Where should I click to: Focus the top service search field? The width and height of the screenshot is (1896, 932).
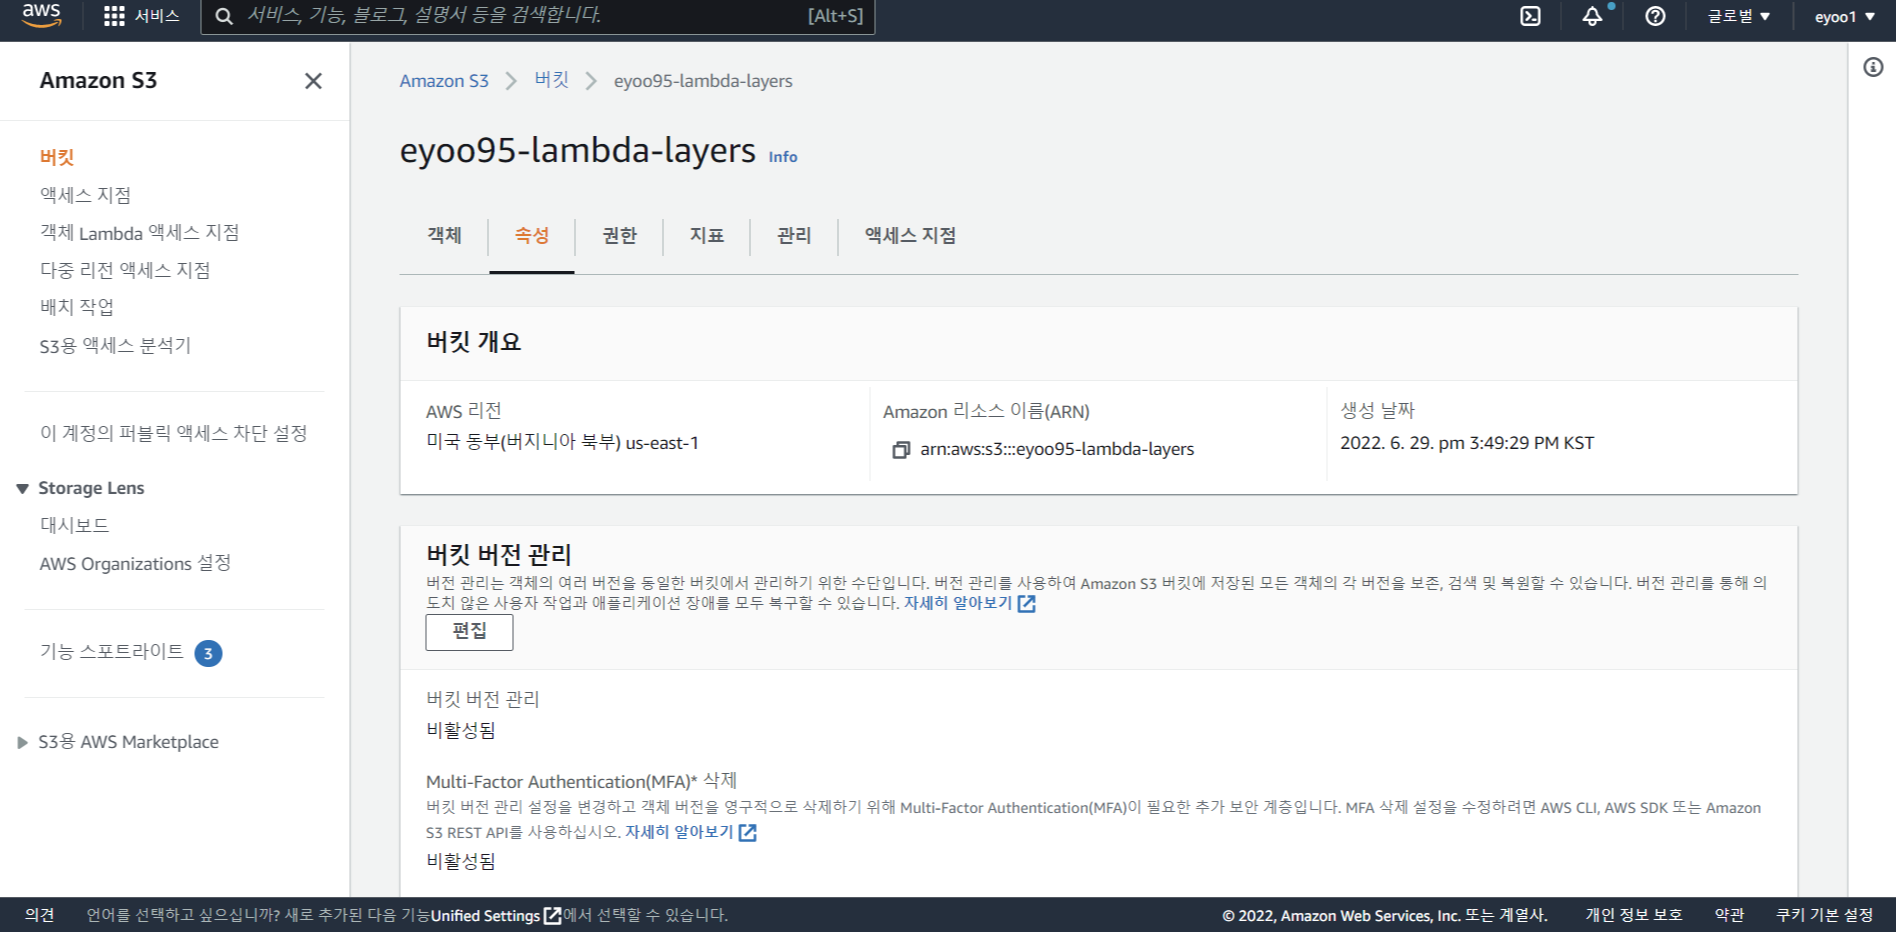538,16
